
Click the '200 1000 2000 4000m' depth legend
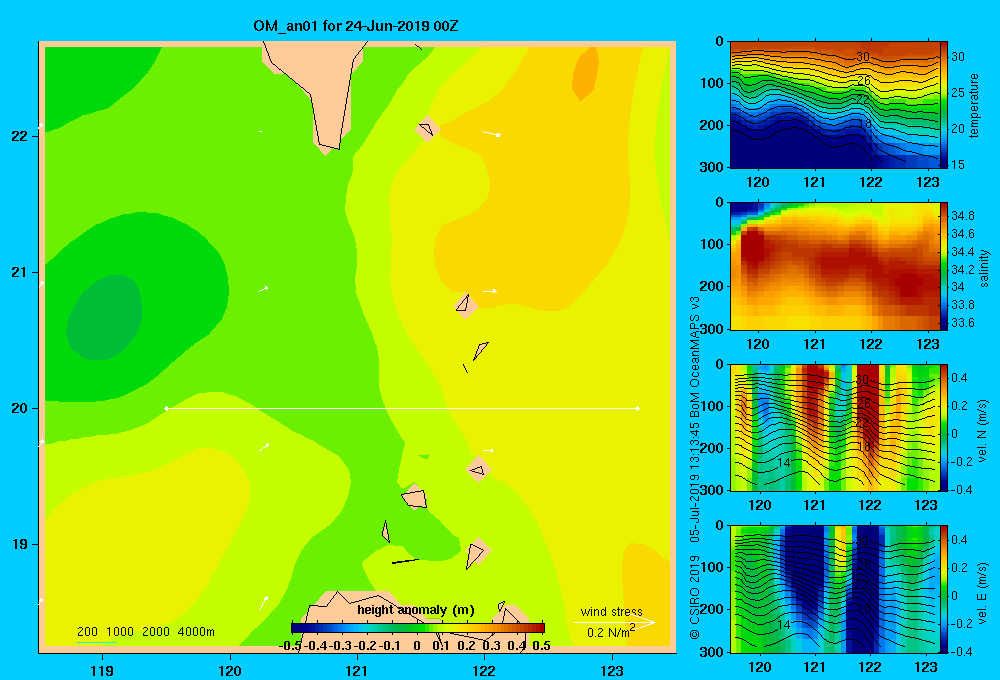pos(145,632)
